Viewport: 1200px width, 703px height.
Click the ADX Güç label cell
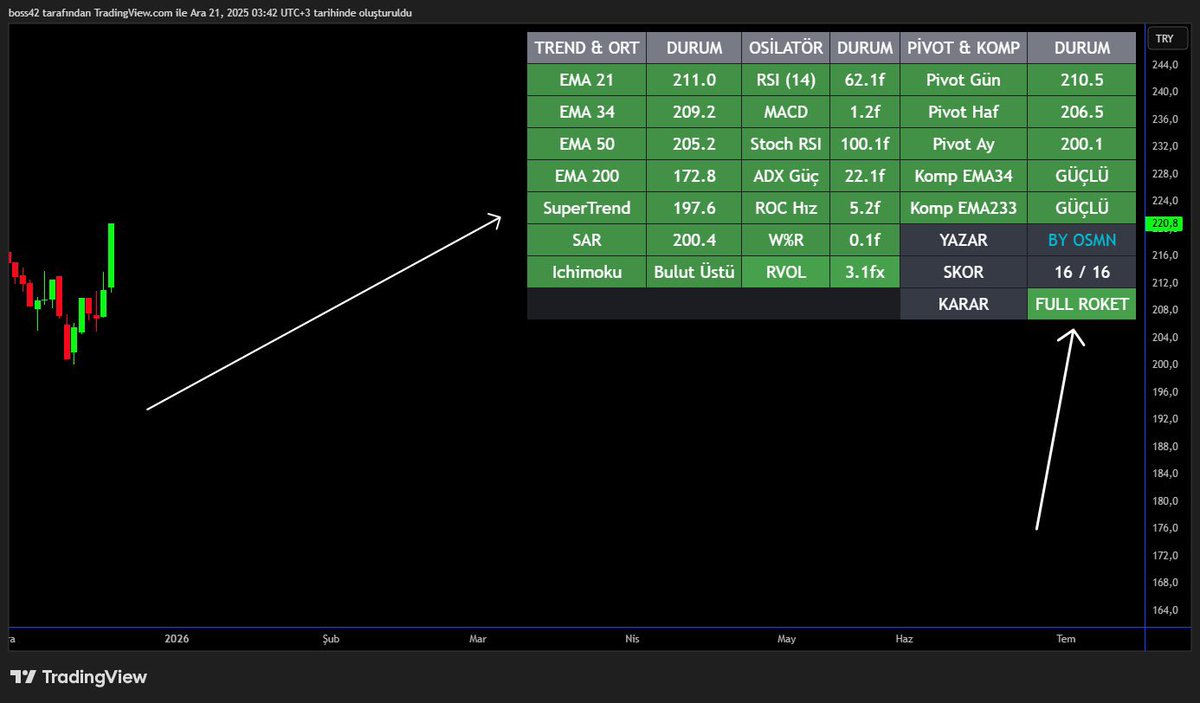click(786, 176)
